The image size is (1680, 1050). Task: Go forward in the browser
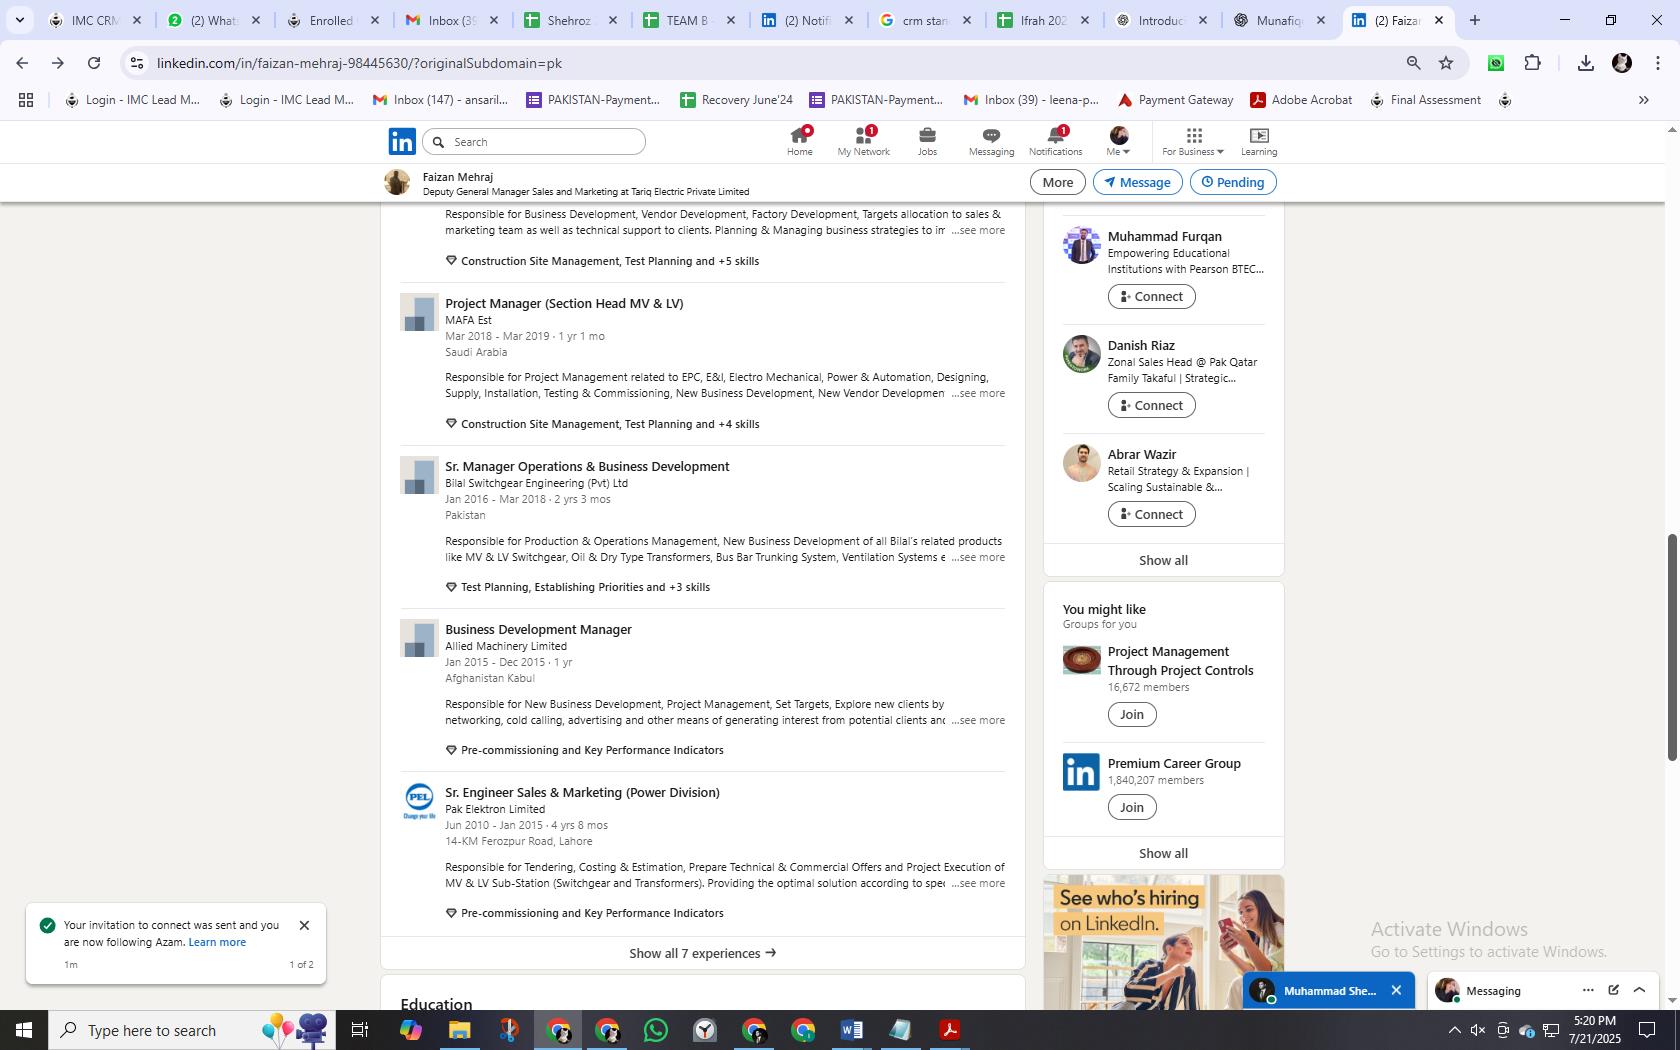[58, 63]
